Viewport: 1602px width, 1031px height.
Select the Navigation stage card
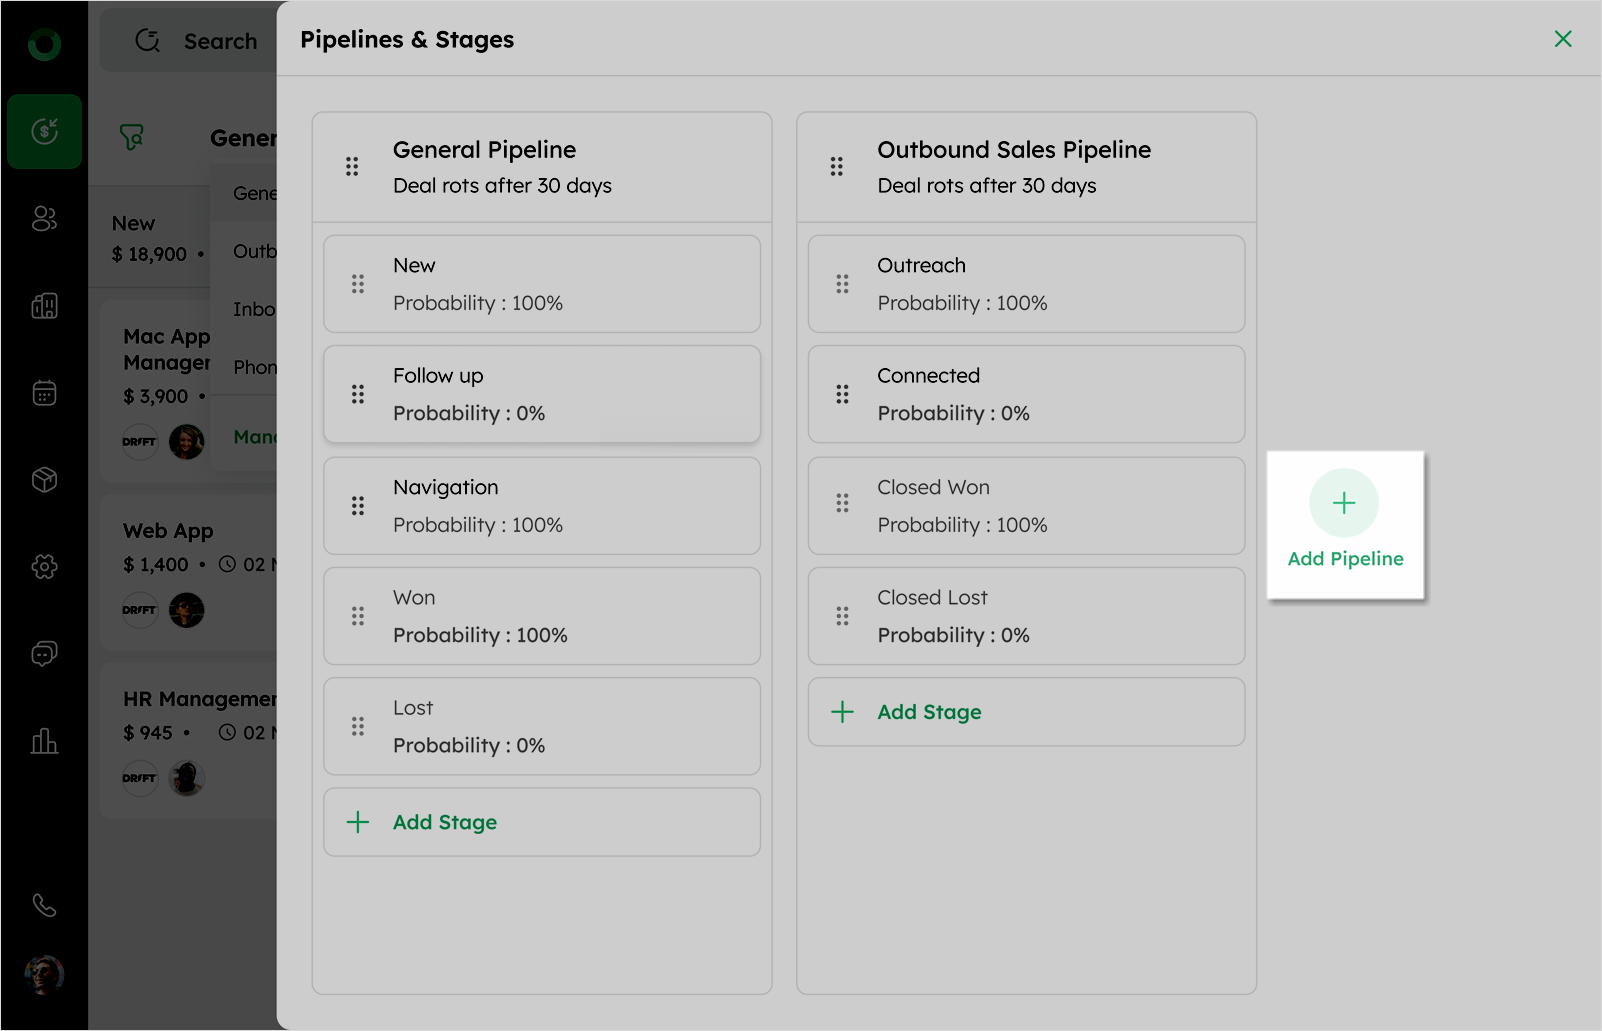(x=541, y=506)
